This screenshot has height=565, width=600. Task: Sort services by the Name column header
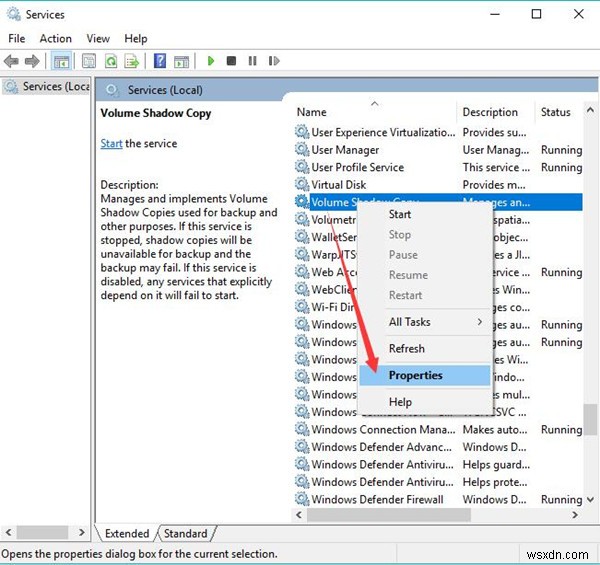312,112
